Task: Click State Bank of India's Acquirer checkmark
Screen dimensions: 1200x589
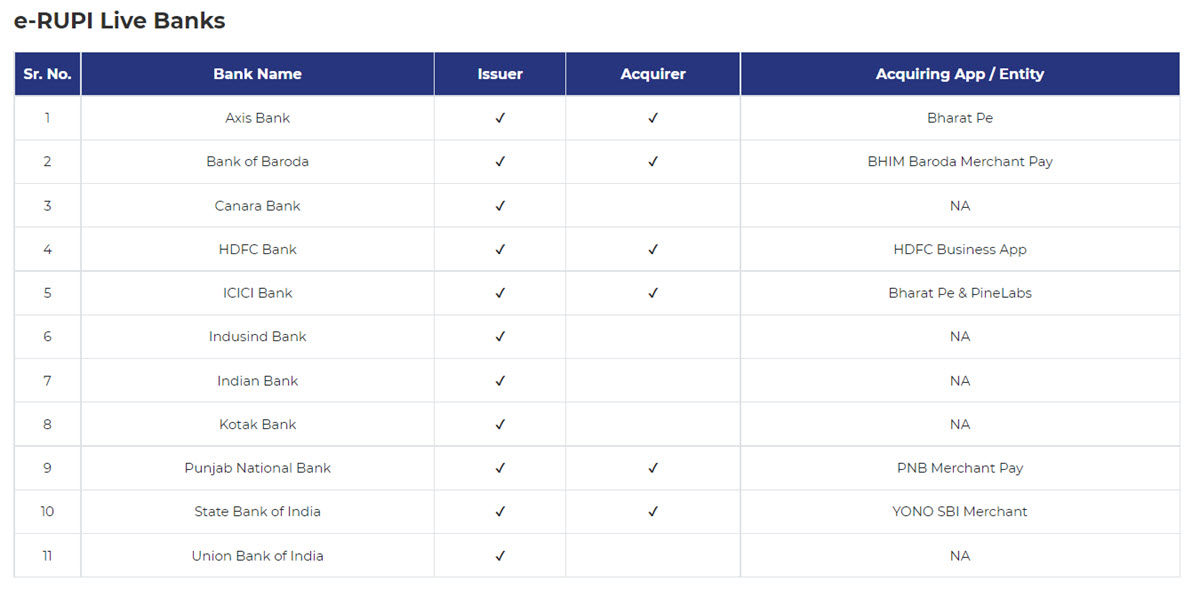Action: pos(653,511)
